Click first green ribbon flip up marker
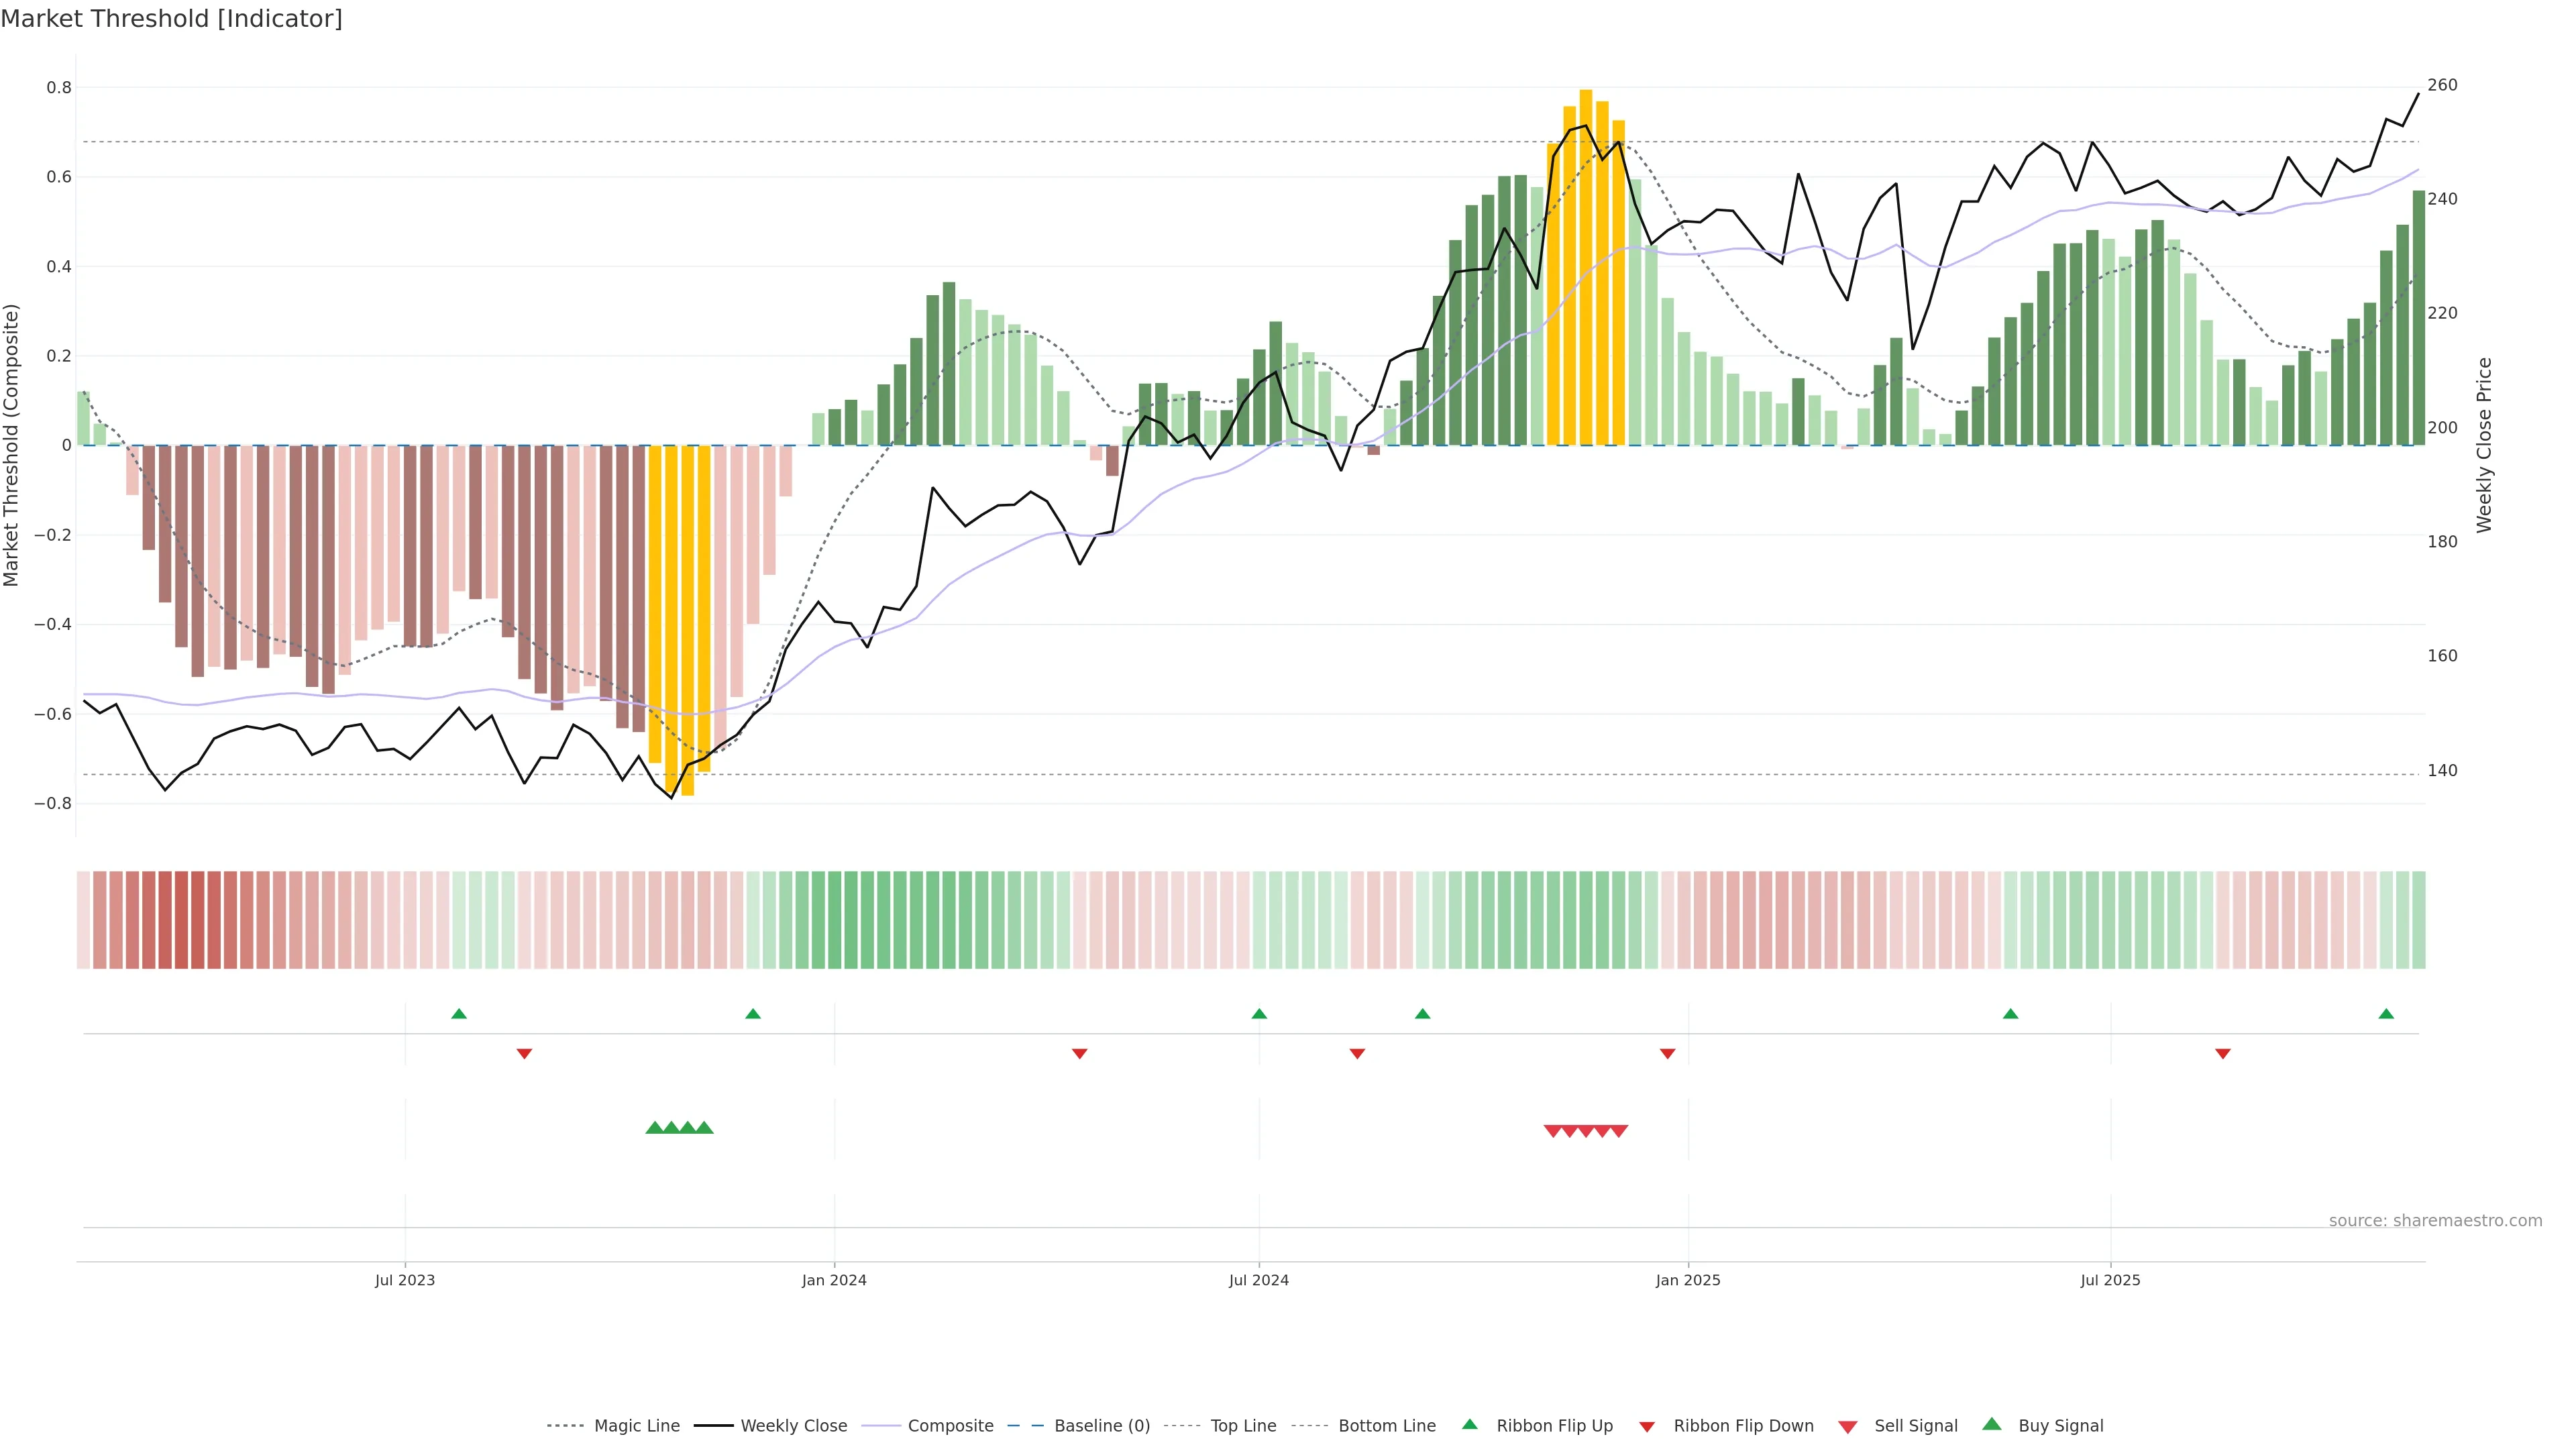This screenshot has height=1449, width=2576. point(459,1014)
